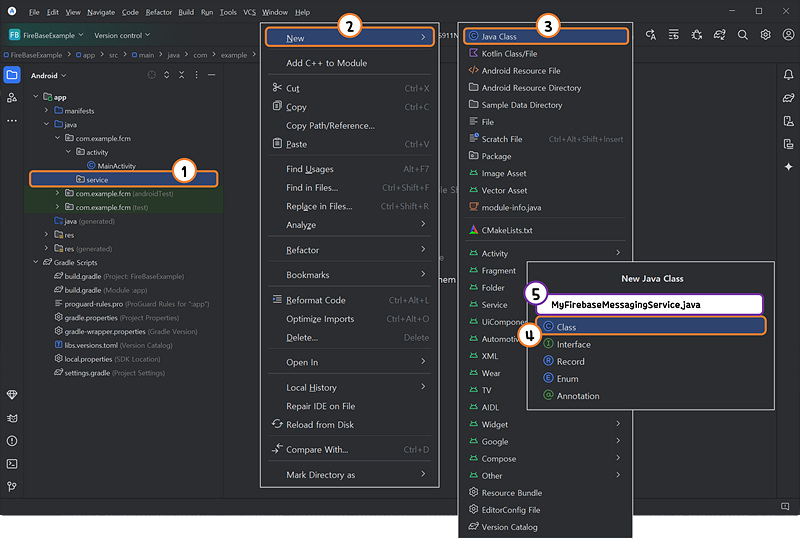The image size is (800, 539).
Task: Choose Android Resource File in submenu
Action: click(546, 70)
